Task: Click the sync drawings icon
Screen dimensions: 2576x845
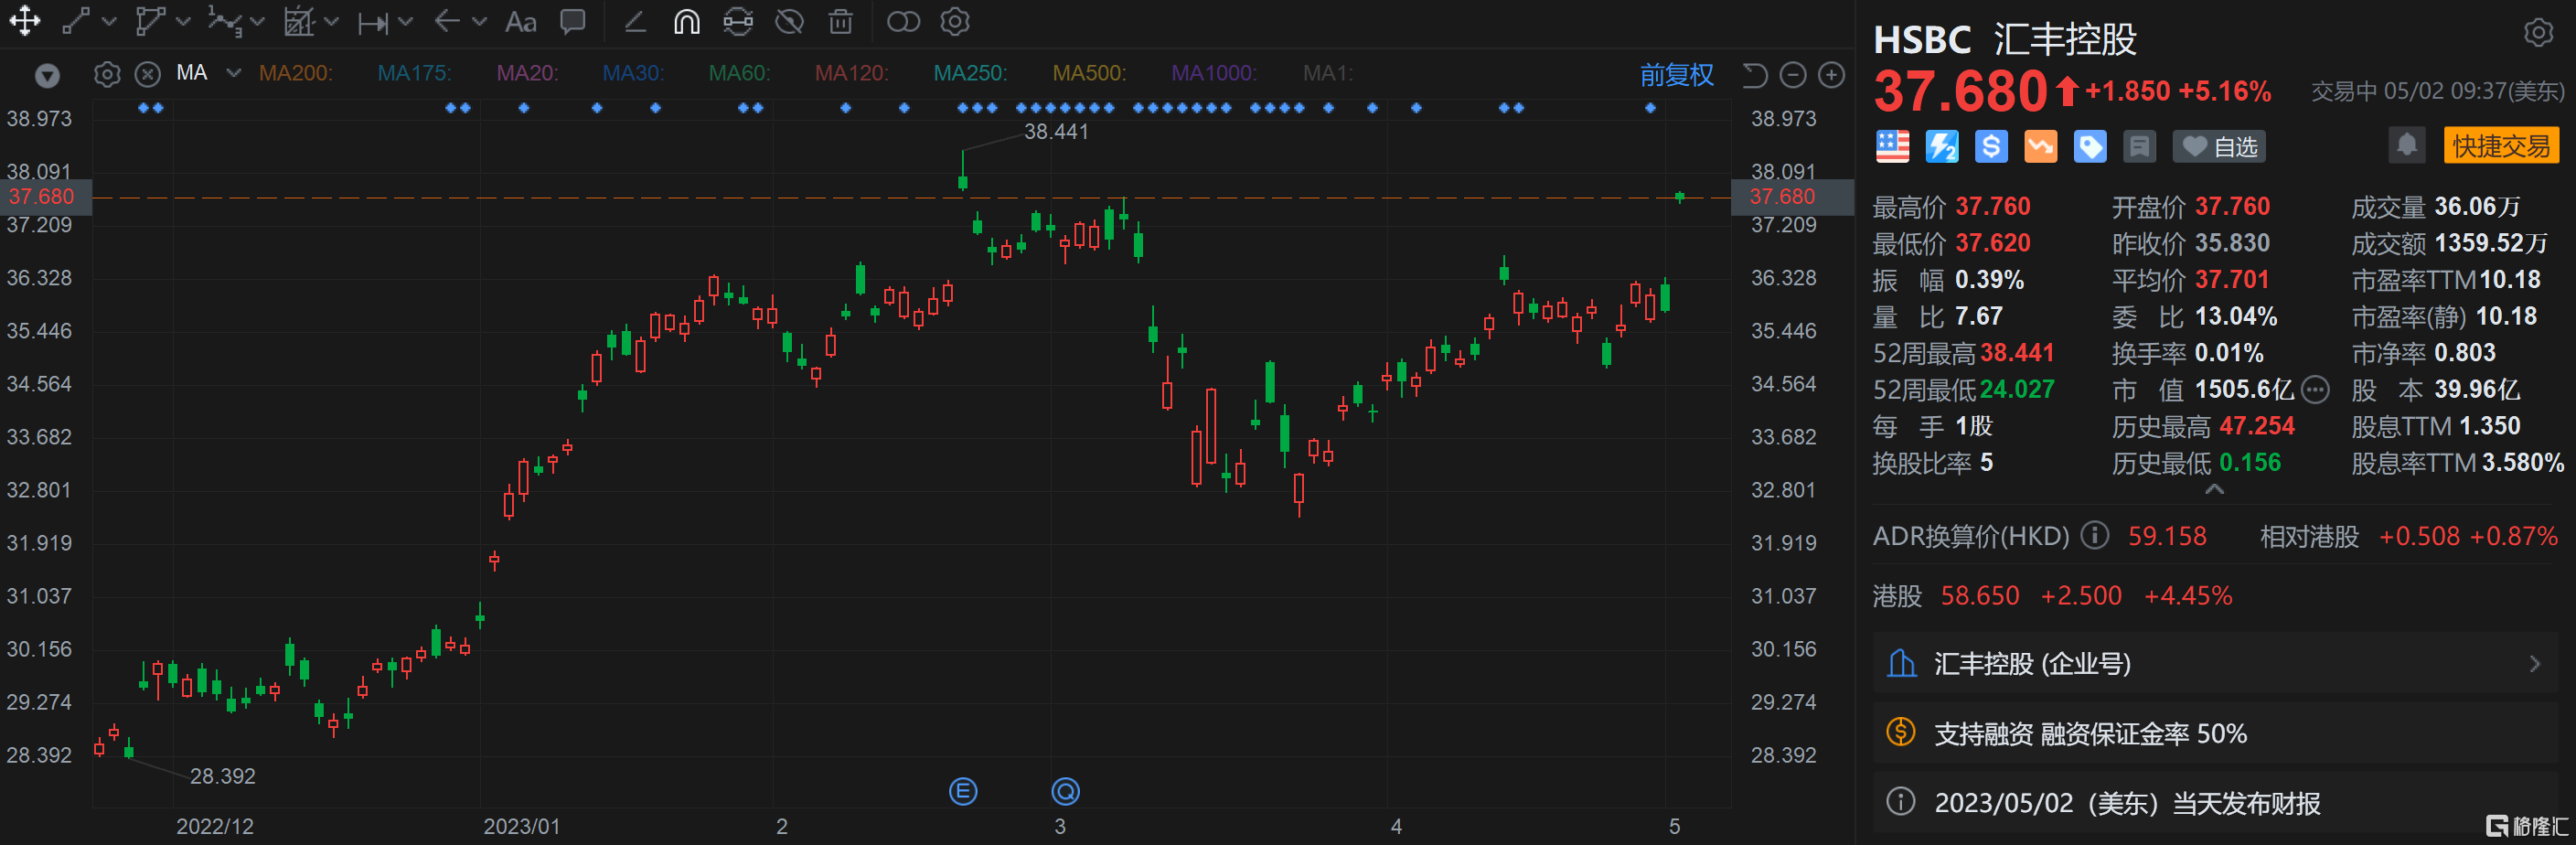Action: (738, 21)
